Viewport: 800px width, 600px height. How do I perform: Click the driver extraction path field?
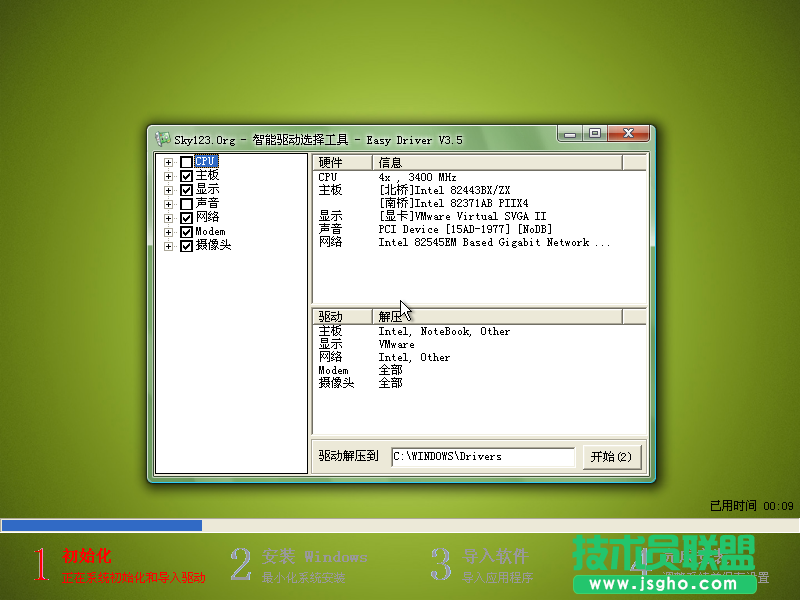pos(483,457)
